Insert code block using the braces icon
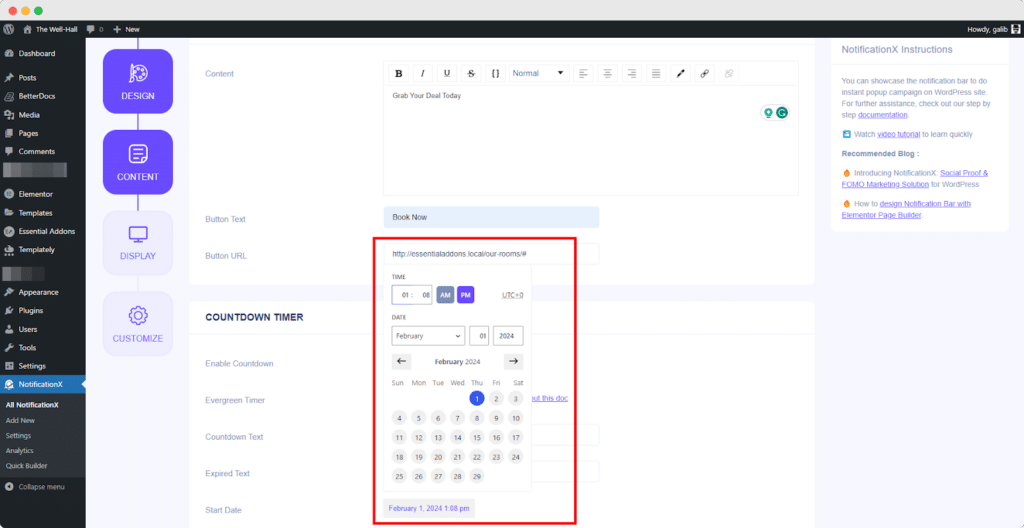1024x528 pixels. [495, 74]
